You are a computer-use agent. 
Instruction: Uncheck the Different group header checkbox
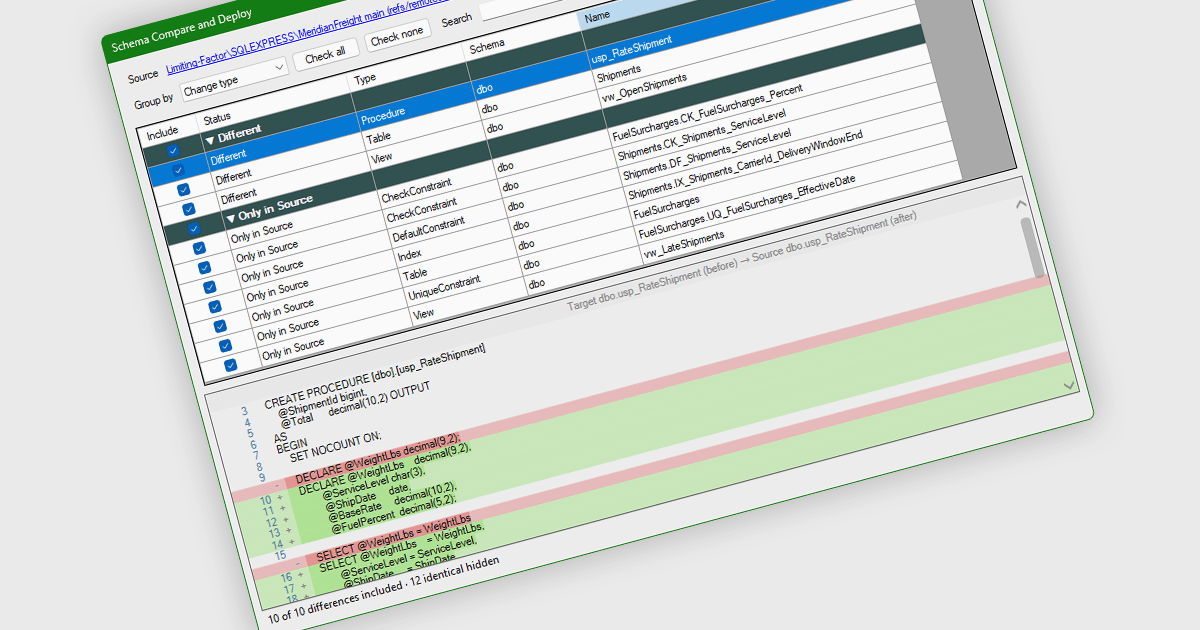[x=174, y=150]
